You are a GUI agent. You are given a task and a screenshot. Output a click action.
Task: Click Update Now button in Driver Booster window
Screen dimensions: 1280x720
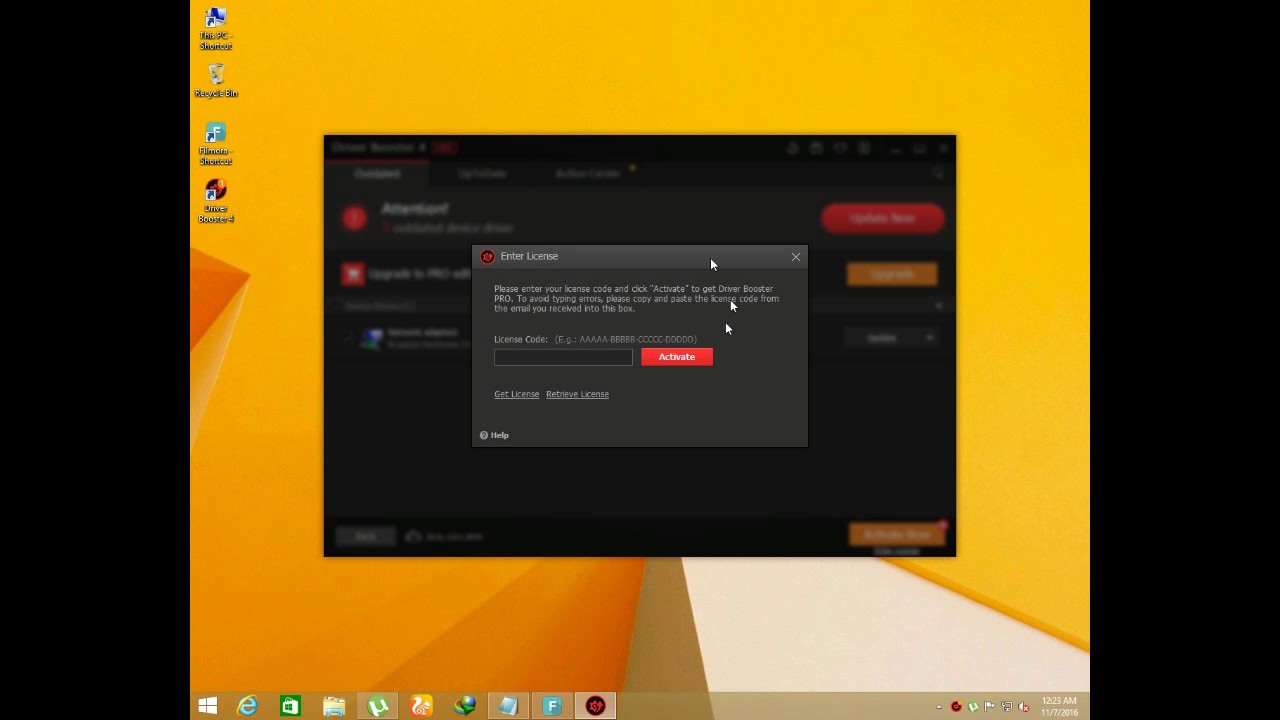(883, 218)
